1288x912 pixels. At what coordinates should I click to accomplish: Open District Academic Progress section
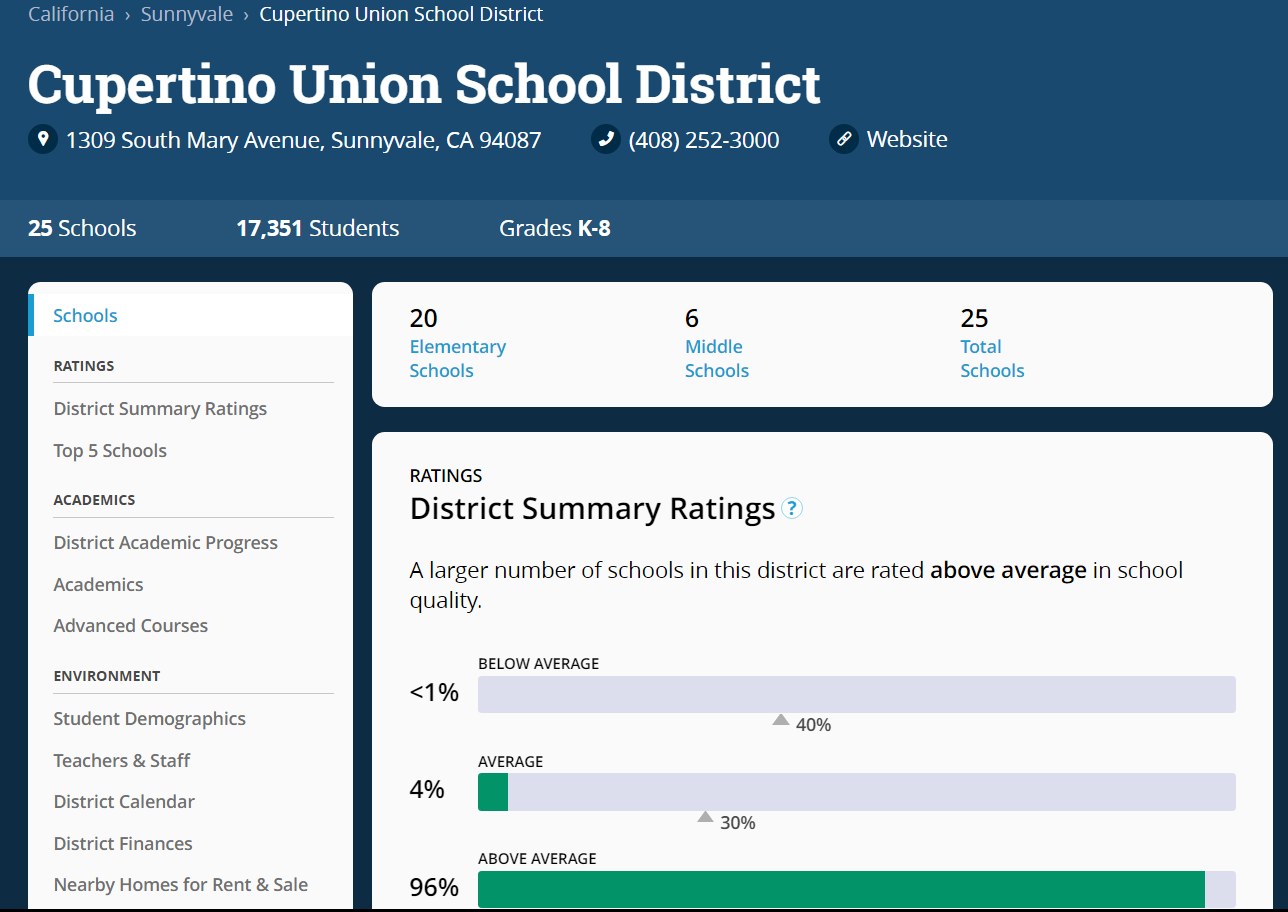166,543
